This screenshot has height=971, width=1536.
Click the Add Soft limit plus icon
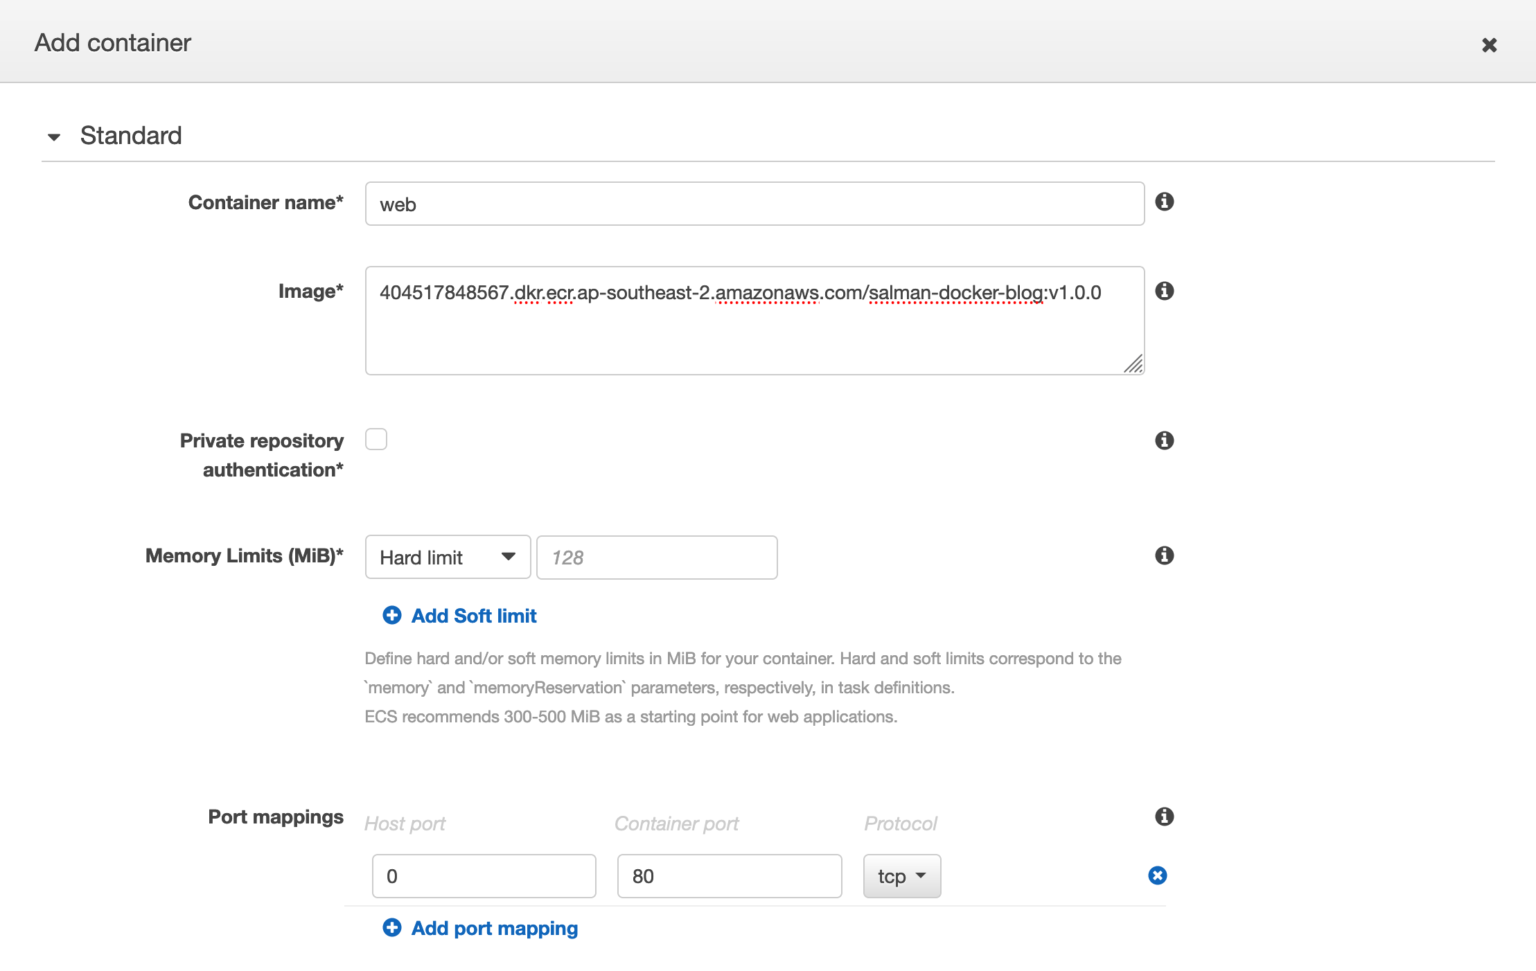point(392,615)
